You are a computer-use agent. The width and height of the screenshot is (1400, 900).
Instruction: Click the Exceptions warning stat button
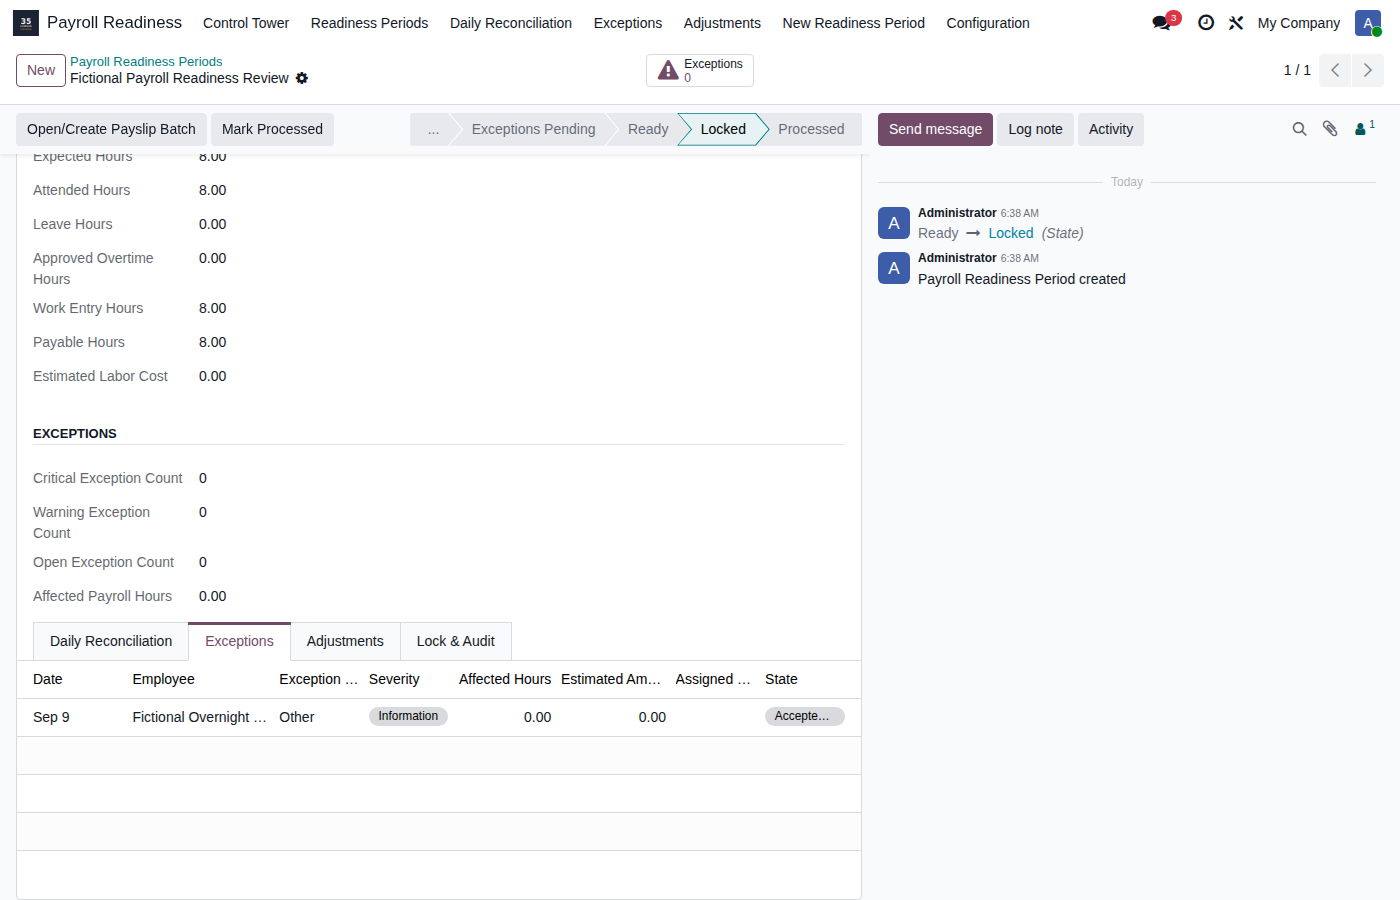(x=700, y=70)
